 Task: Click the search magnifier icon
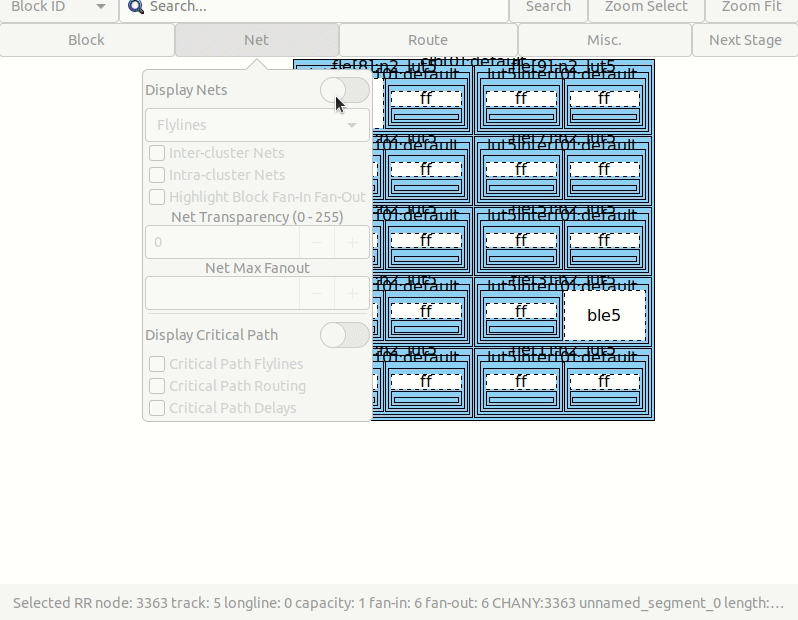pos(136,7)
